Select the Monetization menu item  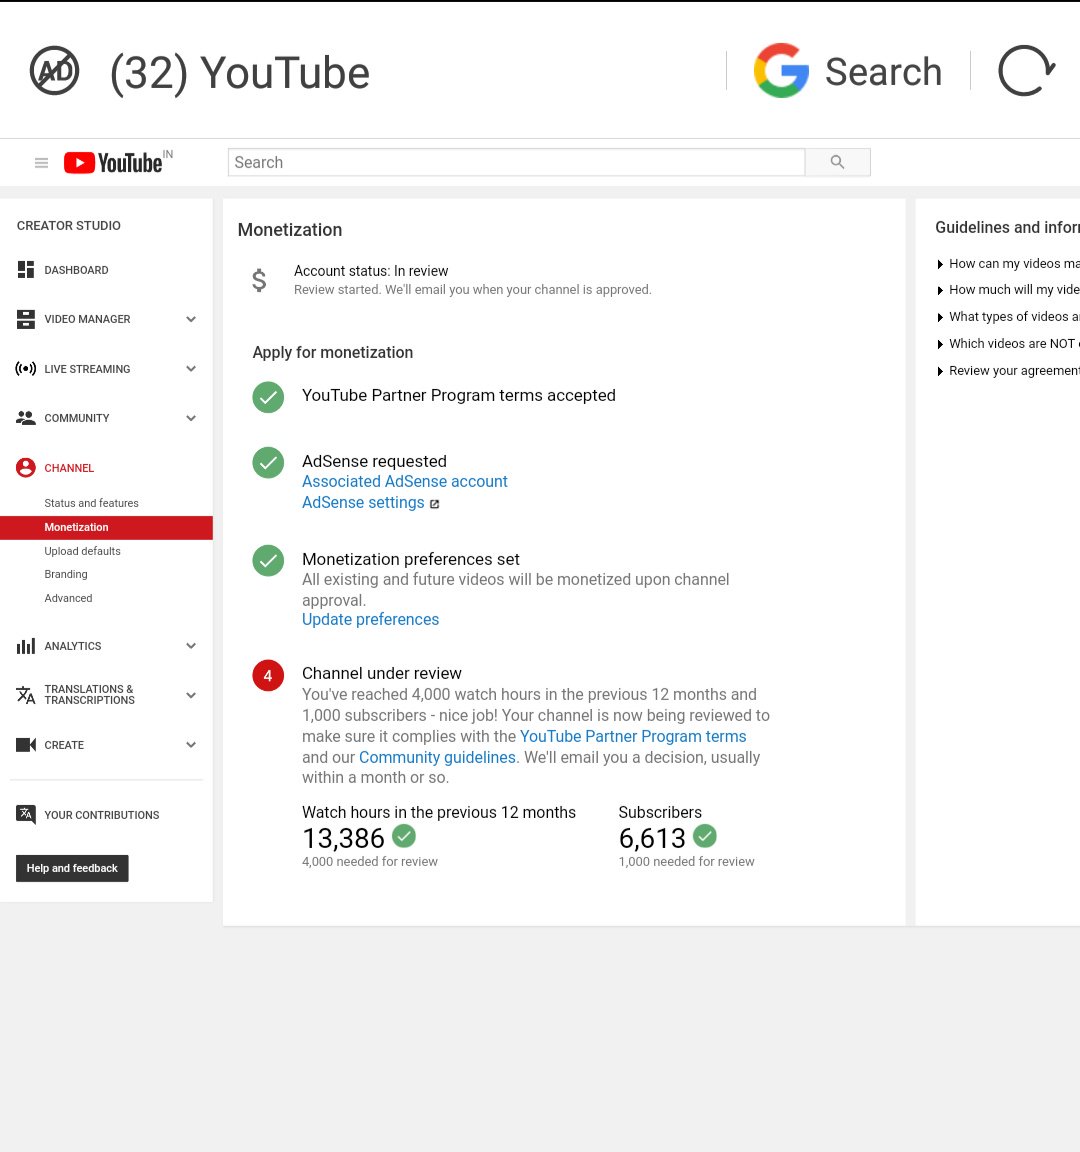(x=107, y=528)
